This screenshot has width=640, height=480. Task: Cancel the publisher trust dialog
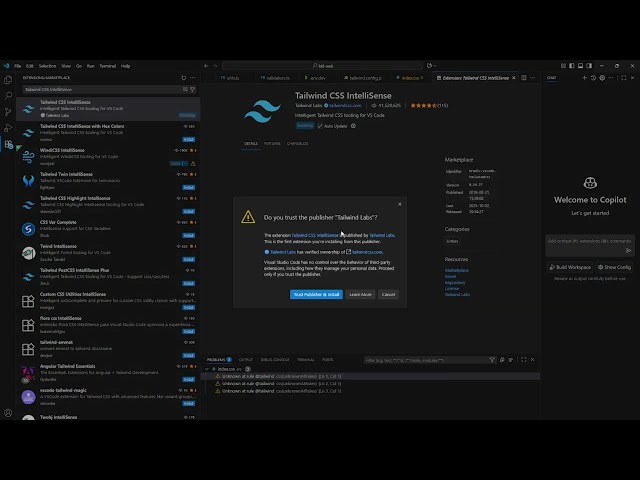click(x=388, y=294)
